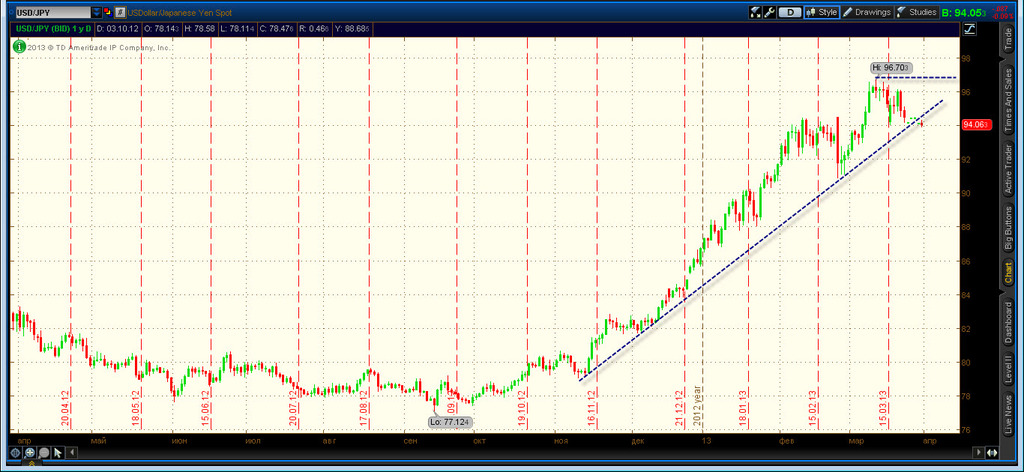Click the scroll-left arrow in time axis
This screenshot has width=1024, height=472.
coord(72,452)
